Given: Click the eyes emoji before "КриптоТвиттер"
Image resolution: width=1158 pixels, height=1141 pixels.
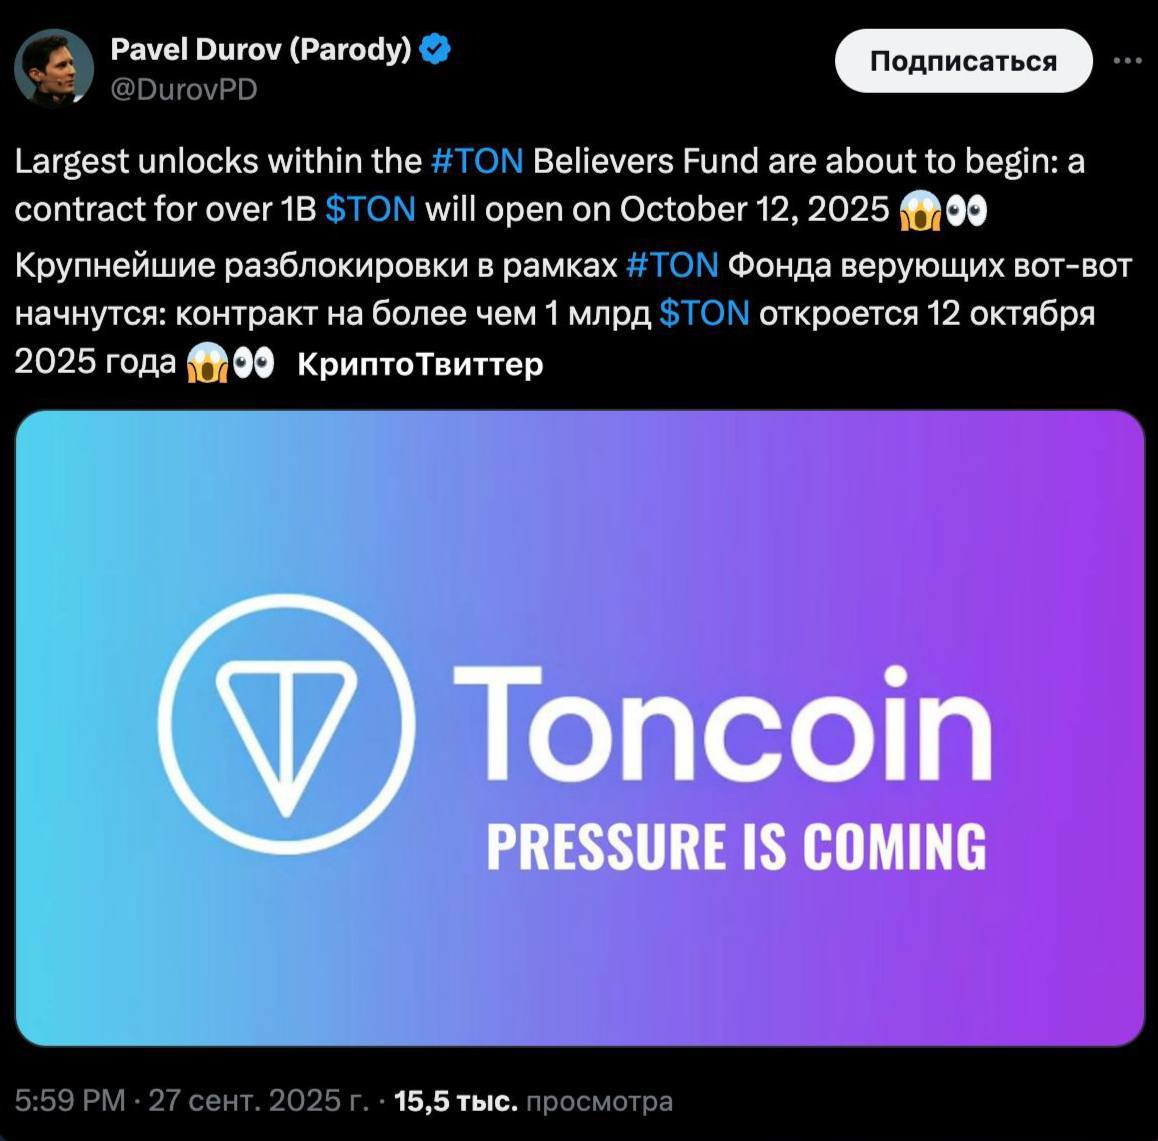Looking at the screenshot, I should 252,364.
